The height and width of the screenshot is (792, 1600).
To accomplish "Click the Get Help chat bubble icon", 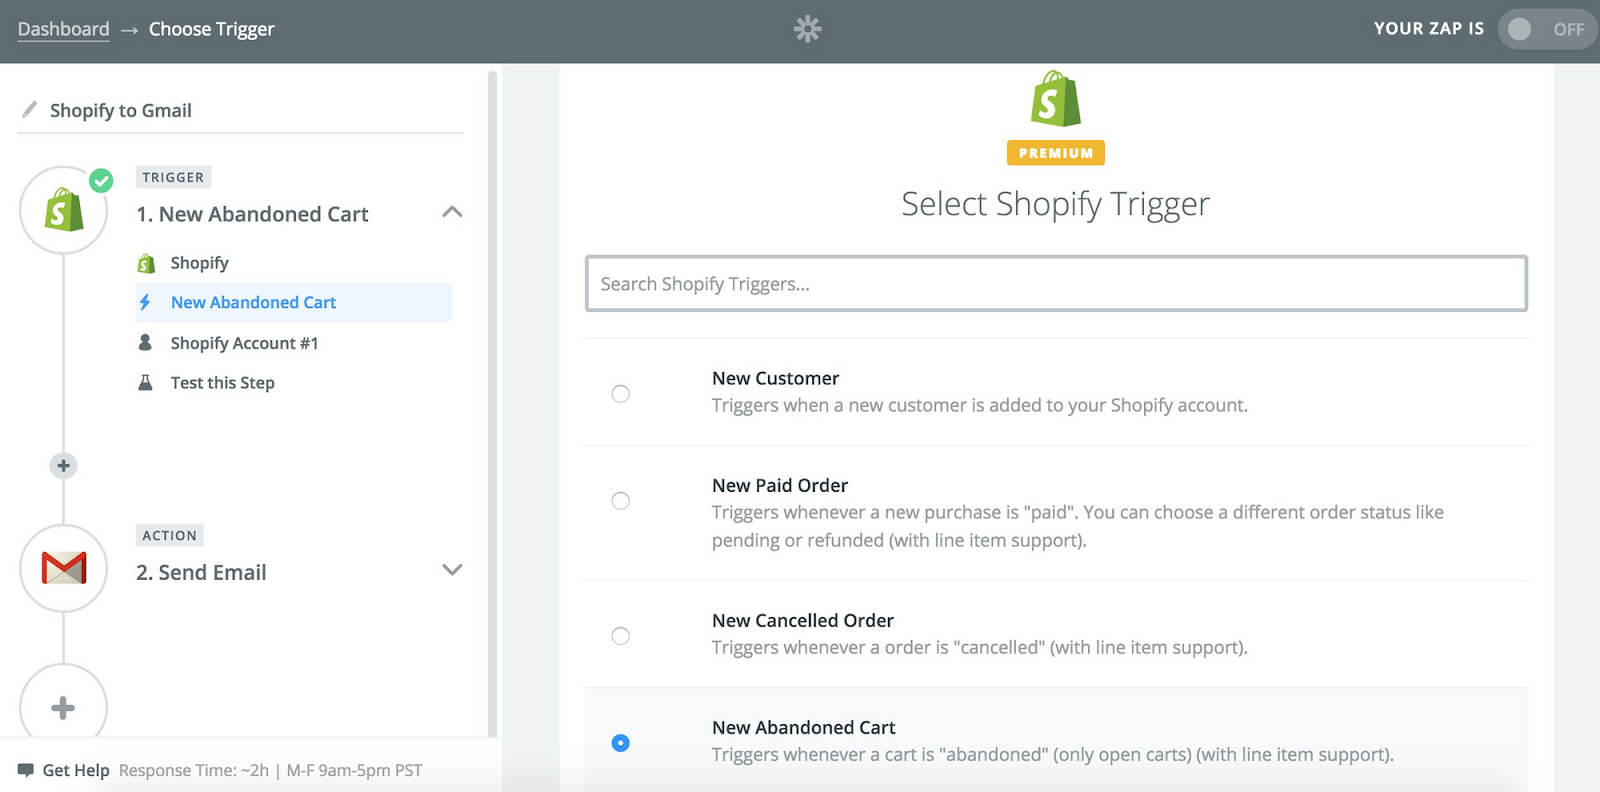I will (26, 770).
